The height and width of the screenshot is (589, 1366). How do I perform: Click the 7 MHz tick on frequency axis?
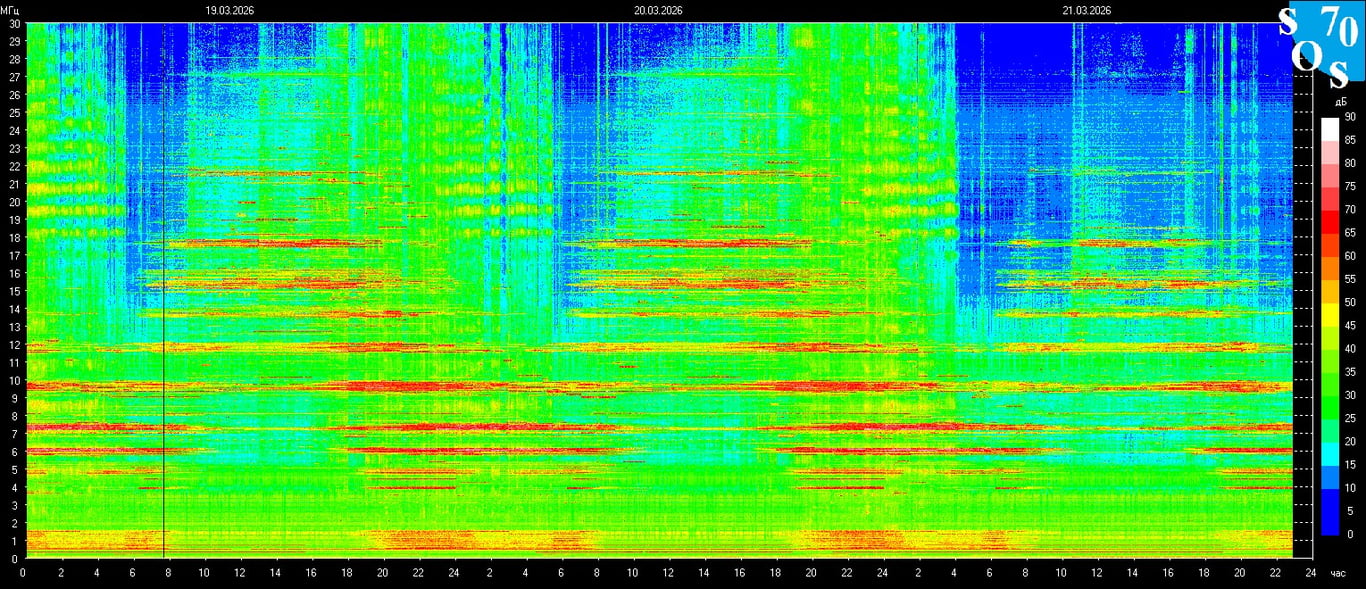tap(14, 435)
